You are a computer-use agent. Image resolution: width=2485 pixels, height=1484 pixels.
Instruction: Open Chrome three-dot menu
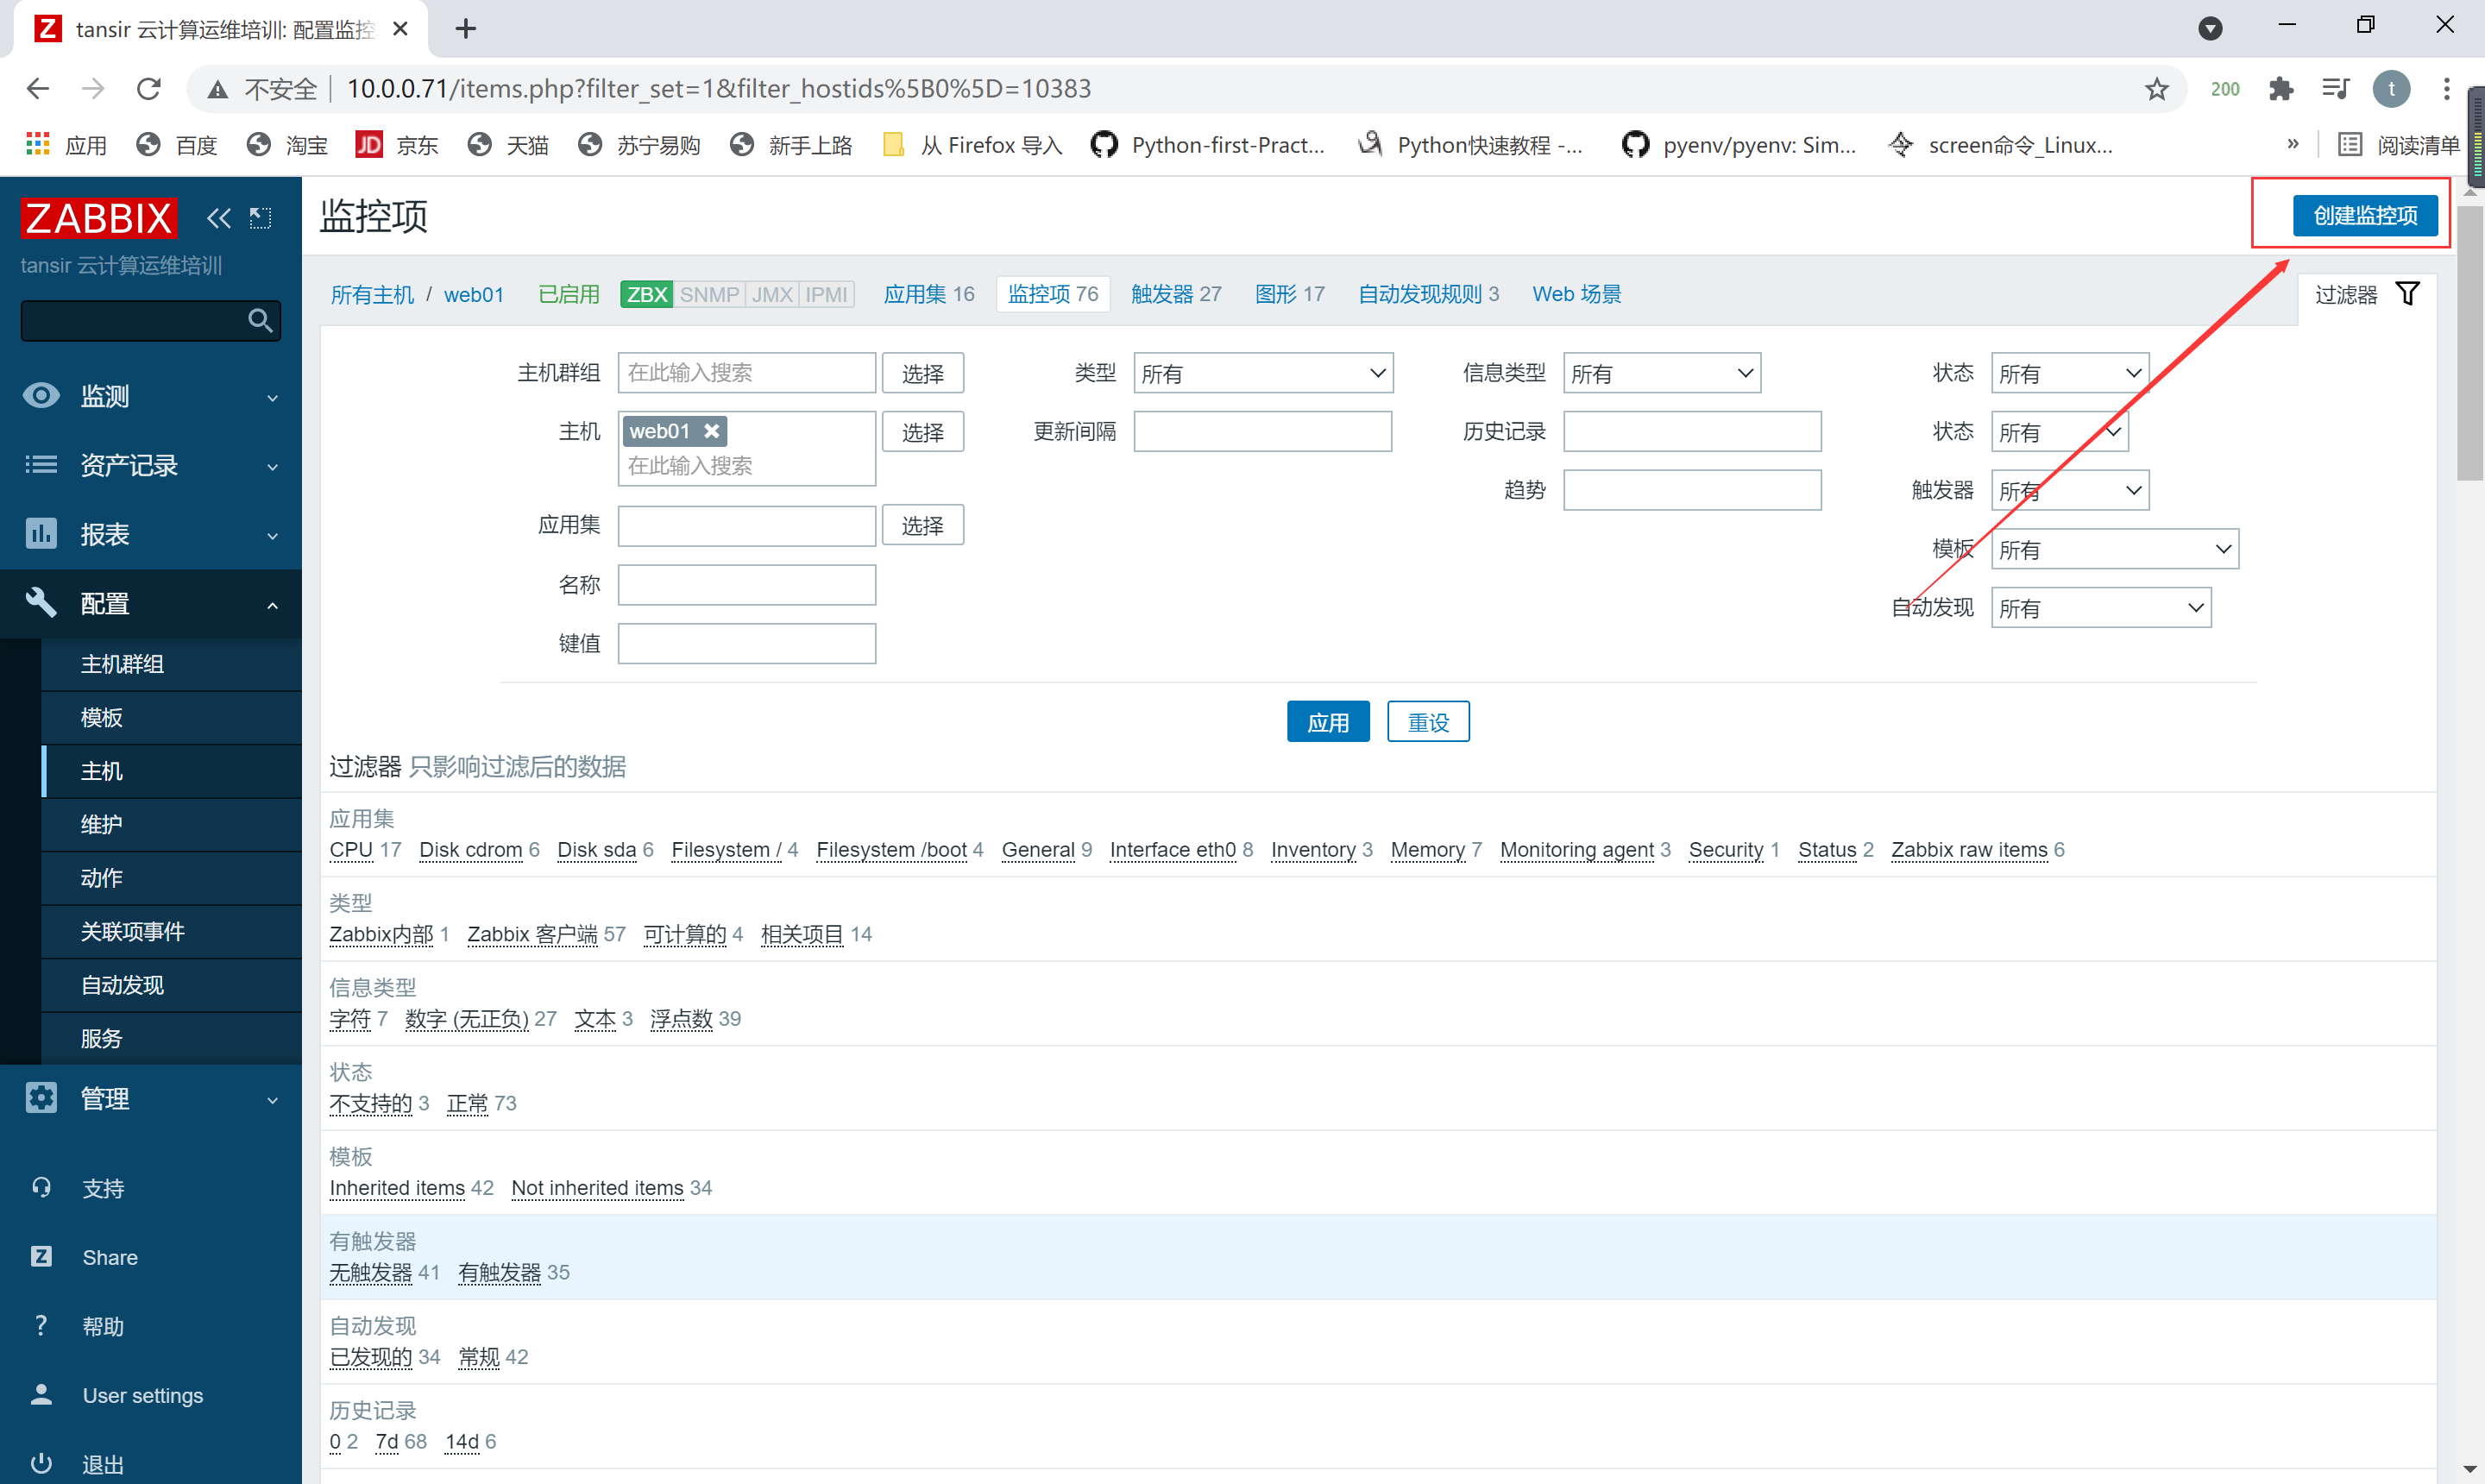click(x=2446, y=89)
